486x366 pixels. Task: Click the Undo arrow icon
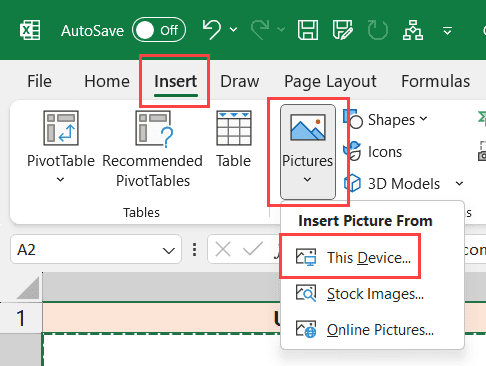212,30
